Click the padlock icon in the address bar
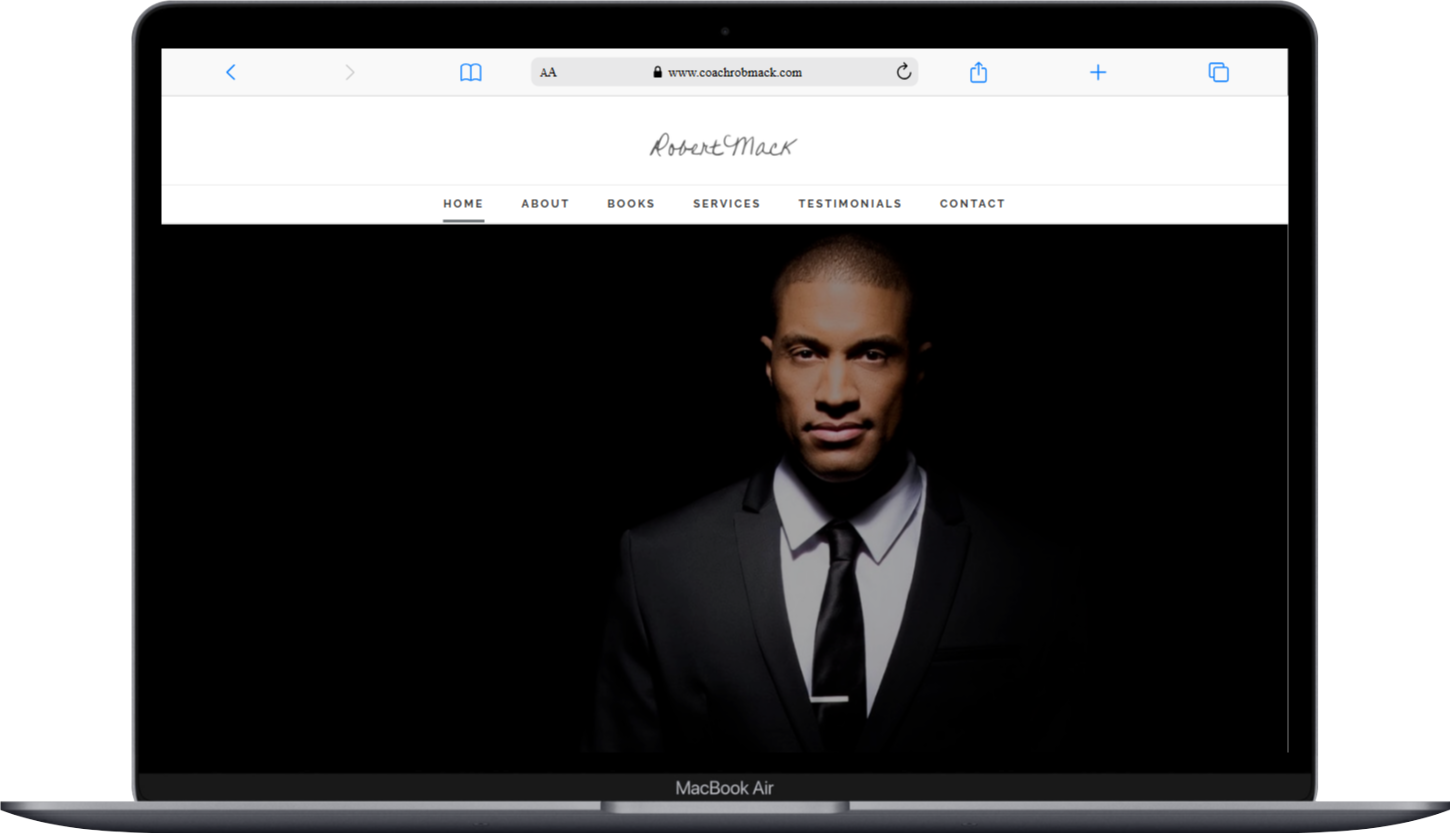 657,72
